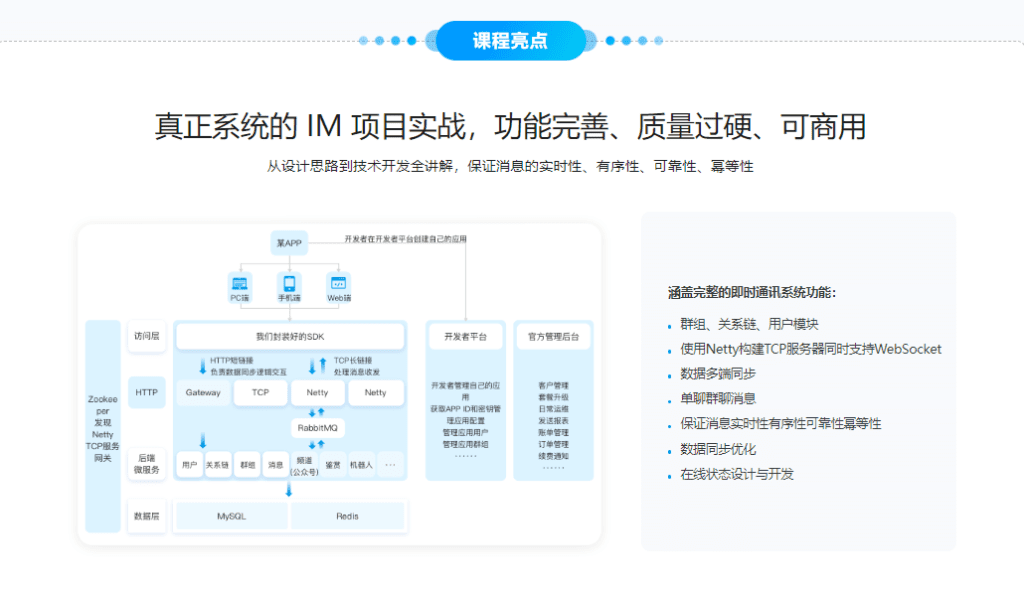1024x597 pixels.
Task: Click the Gateway node in the HTTP layer
Action: point(203,391)
